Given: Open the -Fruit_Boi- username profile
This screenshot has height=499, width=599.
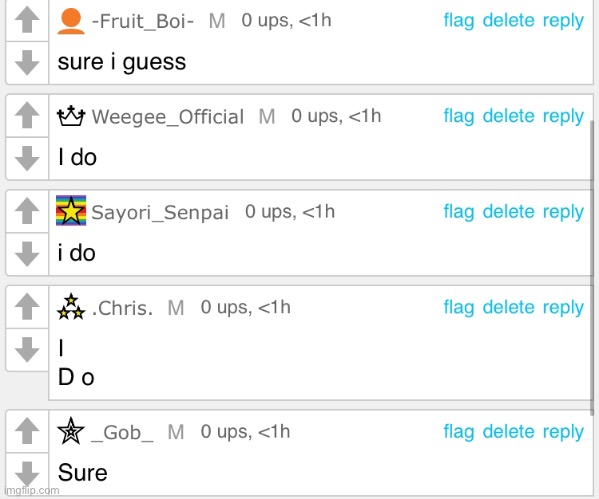Looking at the screenshot, I should [143, 21].
